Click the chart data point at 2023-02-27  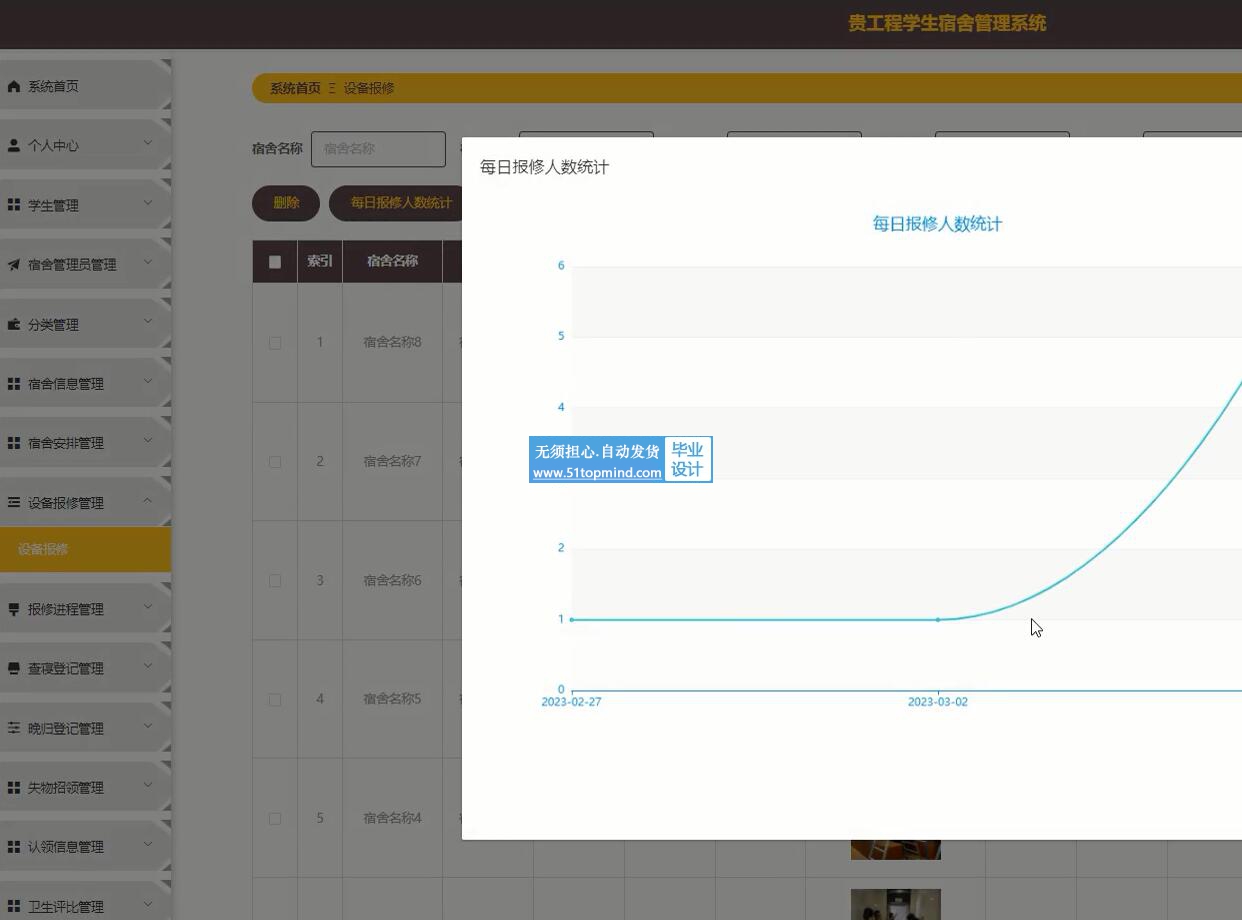coord(572,620)
